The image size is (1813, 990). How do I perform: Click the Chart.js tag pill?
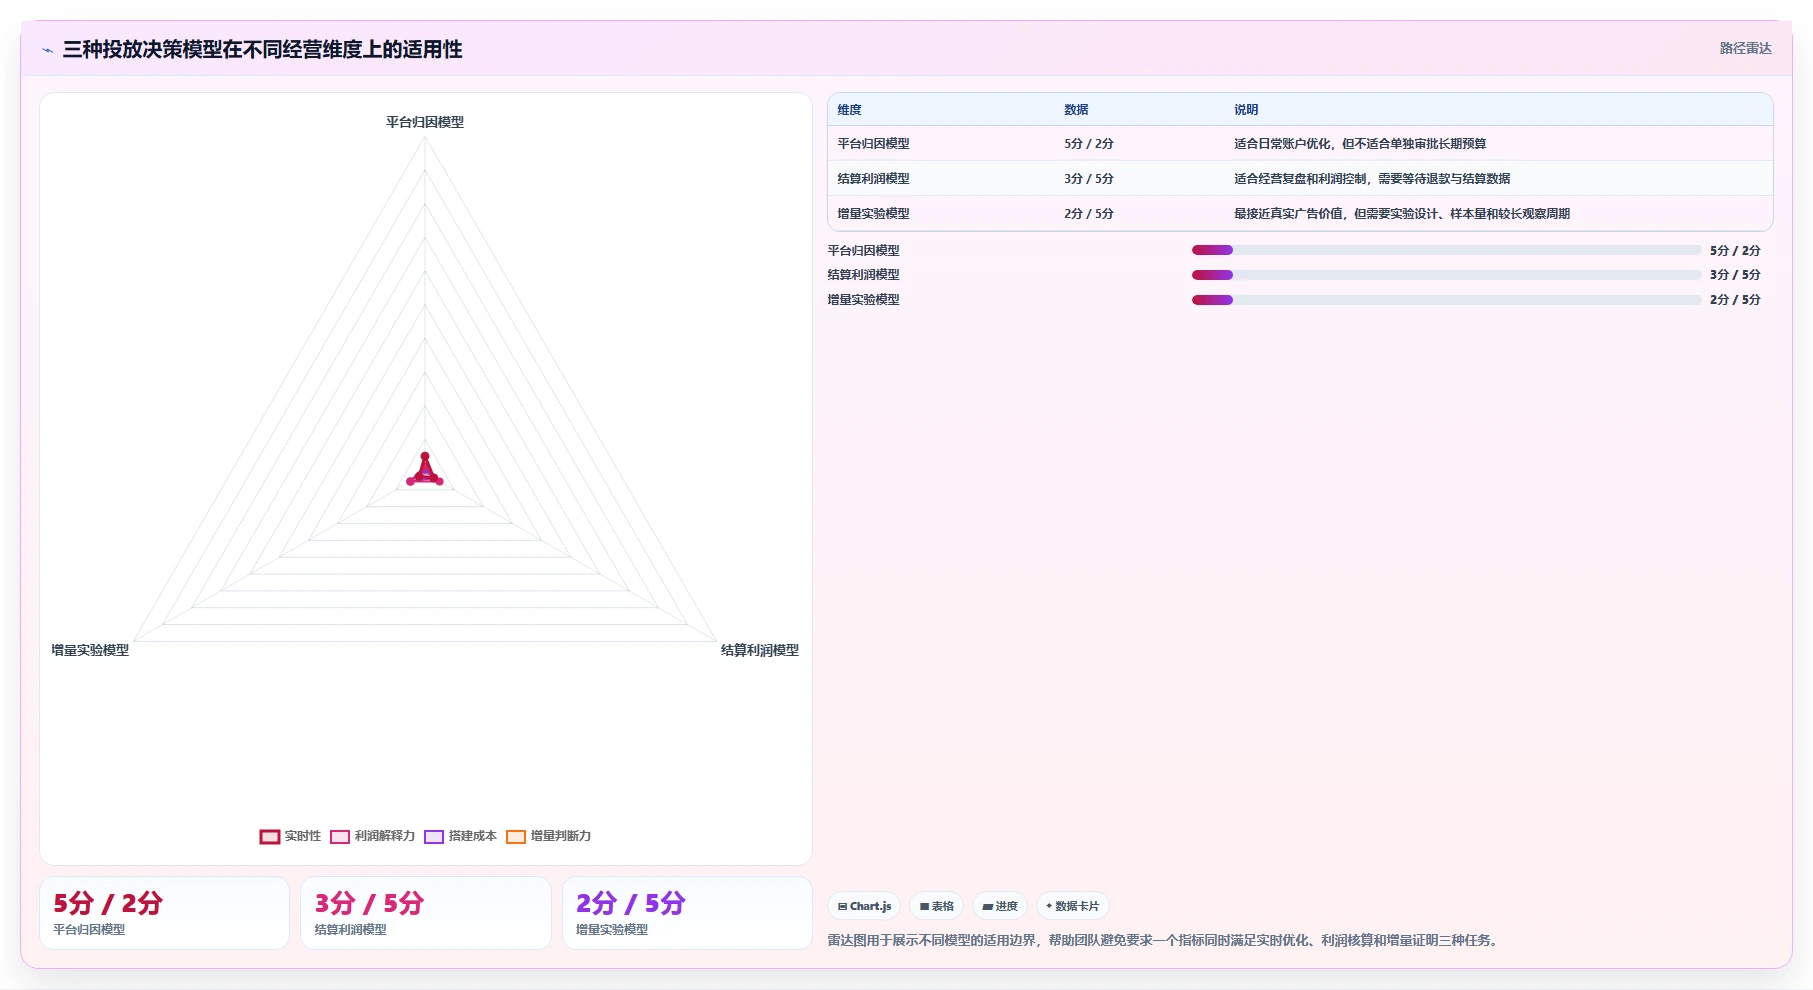(x=864, y=906)
